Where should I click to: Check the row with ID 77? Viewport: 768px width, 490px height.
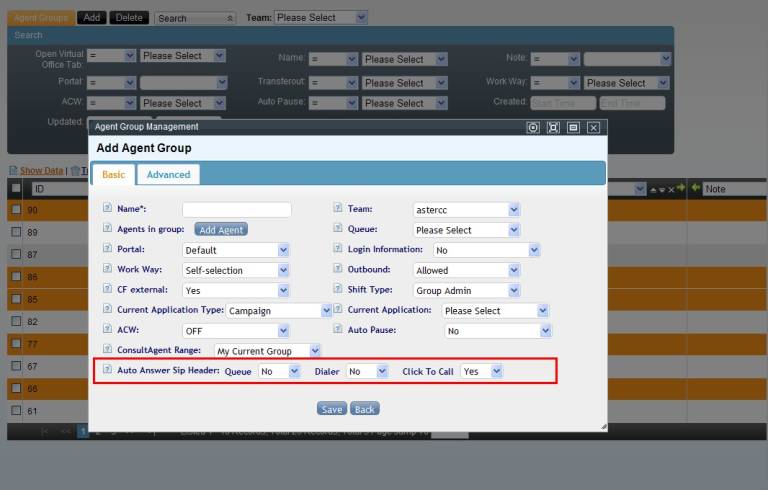(x=16, y=343)
